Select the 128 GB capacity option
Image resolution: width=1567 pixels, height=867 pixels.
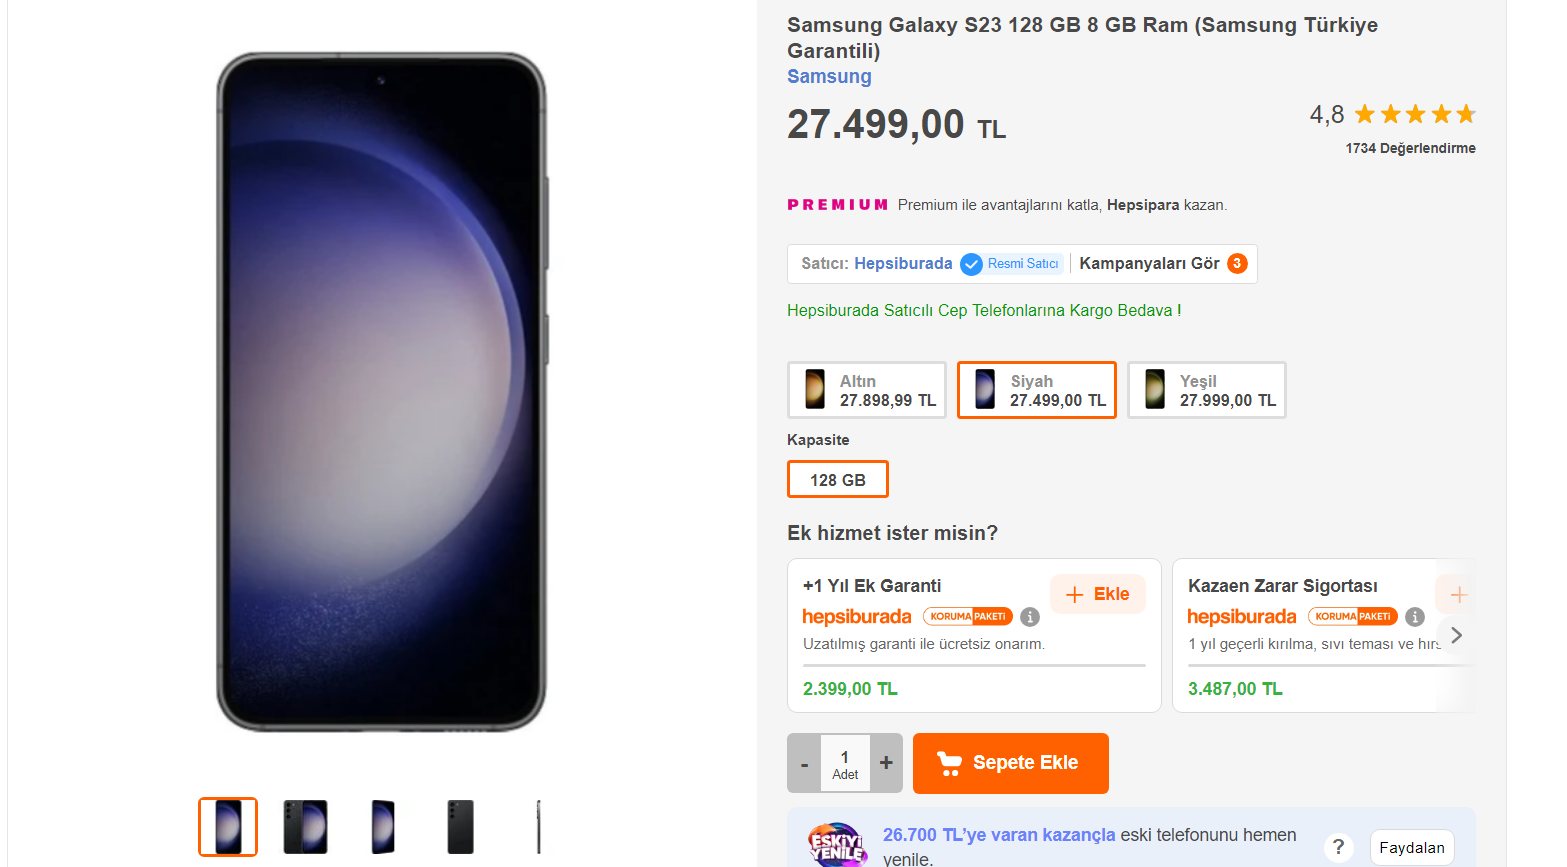coord(838,480)
